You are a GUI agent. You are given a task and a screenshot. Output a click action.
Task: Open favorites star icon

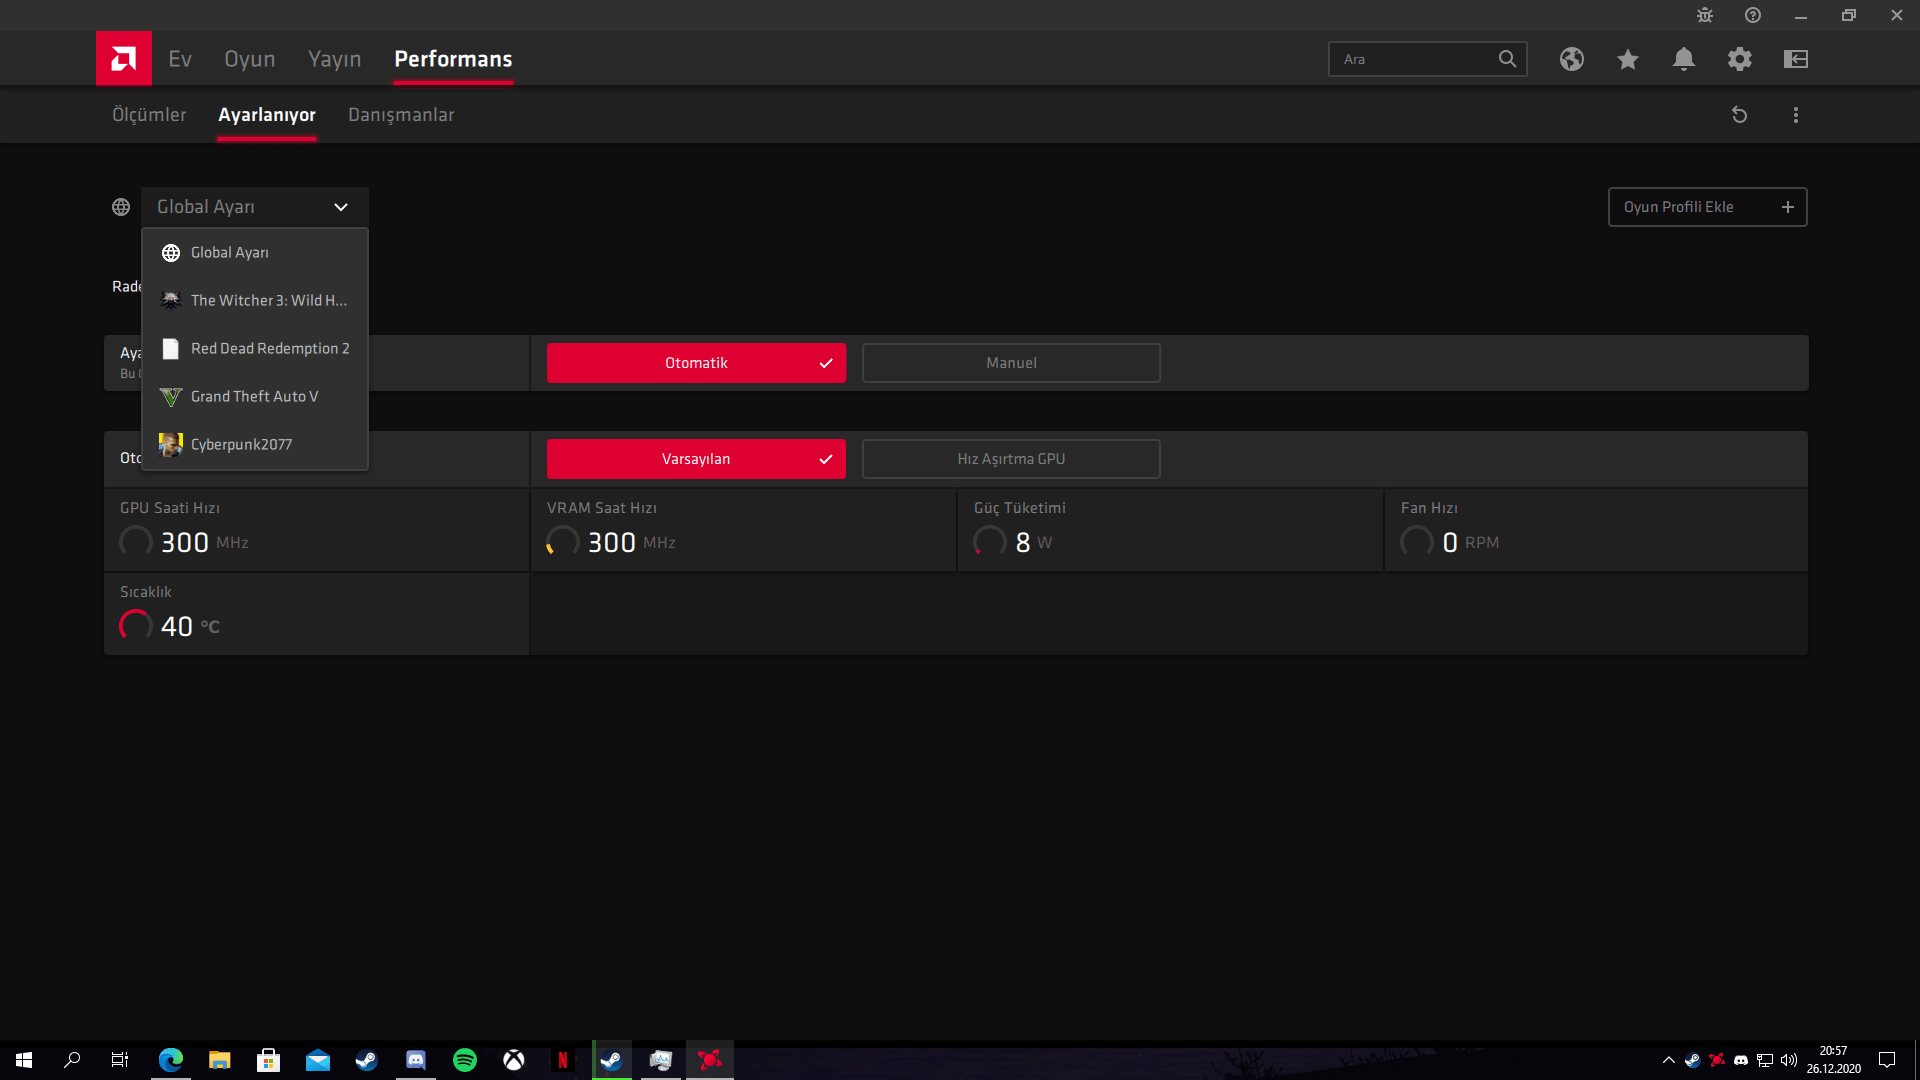[1627, 59]
